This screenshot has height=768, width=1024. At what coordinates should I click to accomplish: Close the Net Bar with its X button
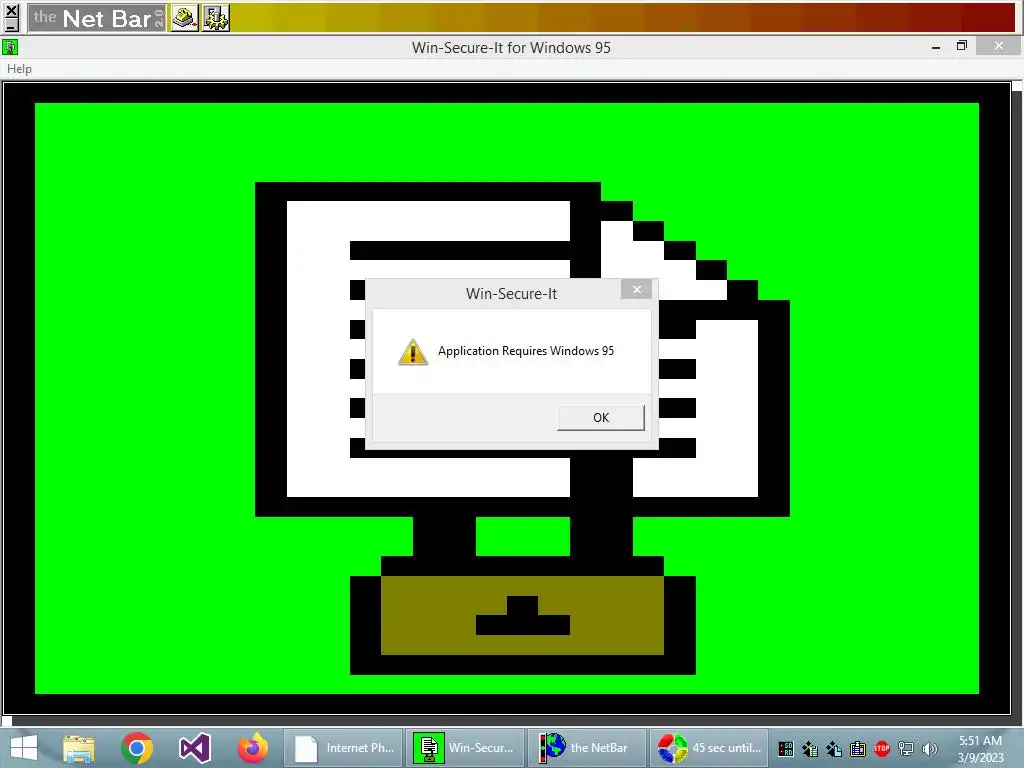coord(11,10)
